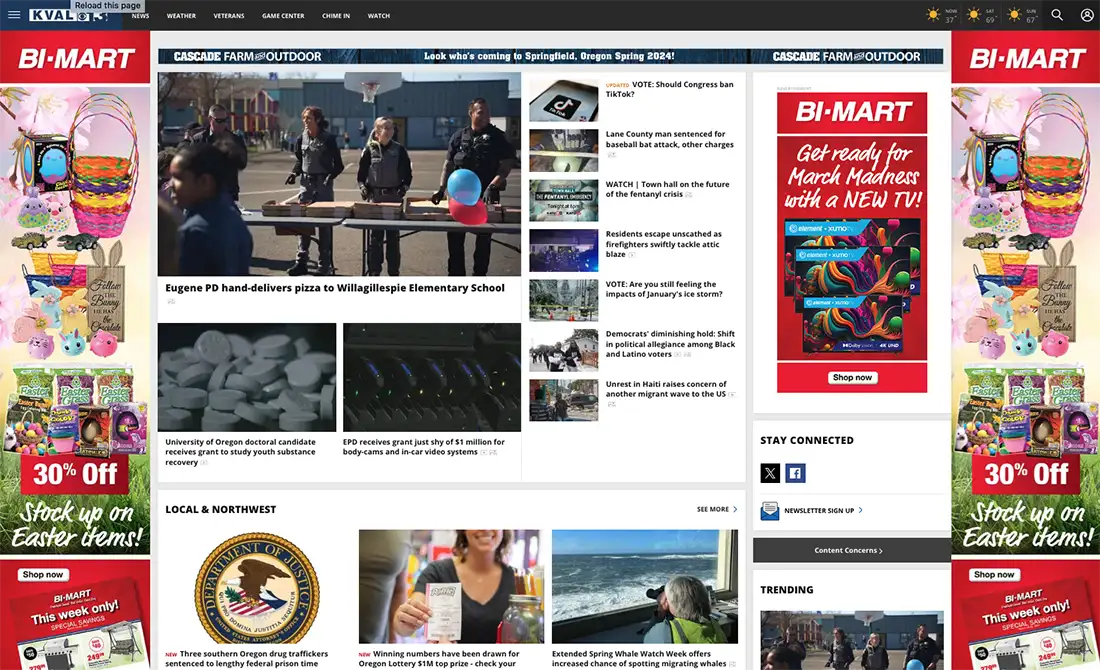Open the Game Center menu item
1100x670 pixels.
[x=283, y=15]
